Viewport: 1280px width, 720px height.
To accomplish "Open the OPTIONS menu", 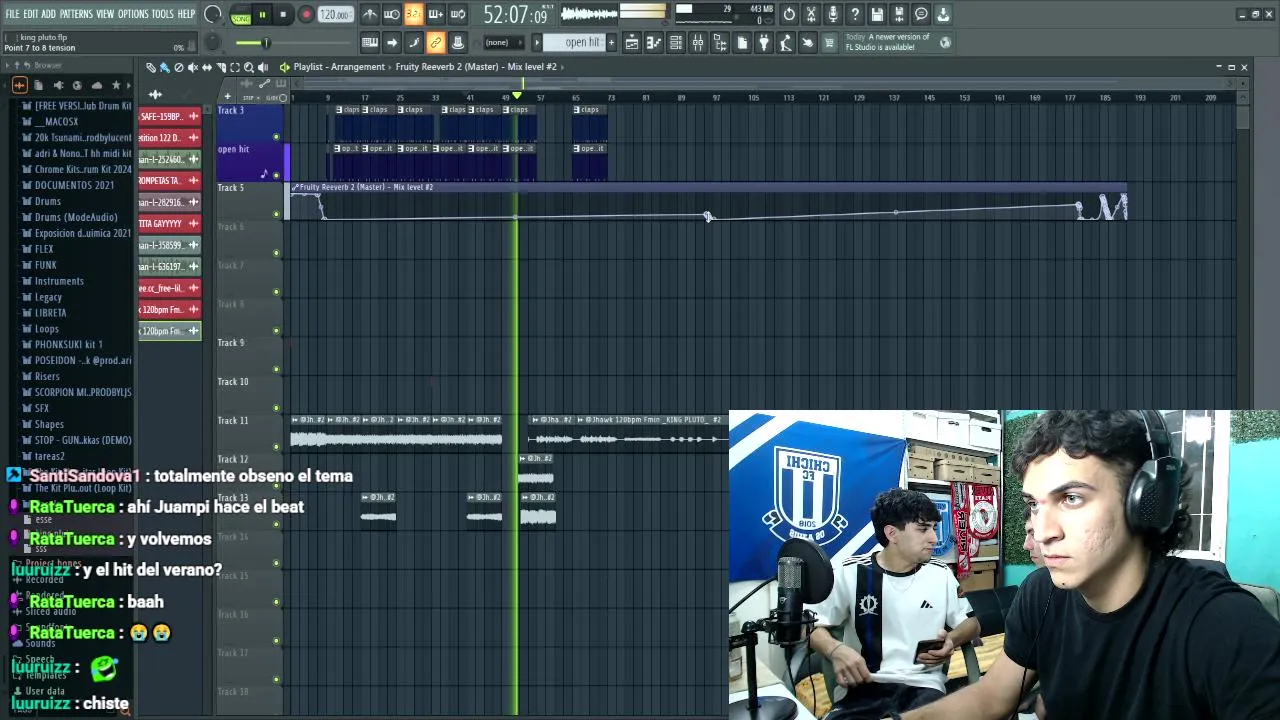I will tap(132, 14).
